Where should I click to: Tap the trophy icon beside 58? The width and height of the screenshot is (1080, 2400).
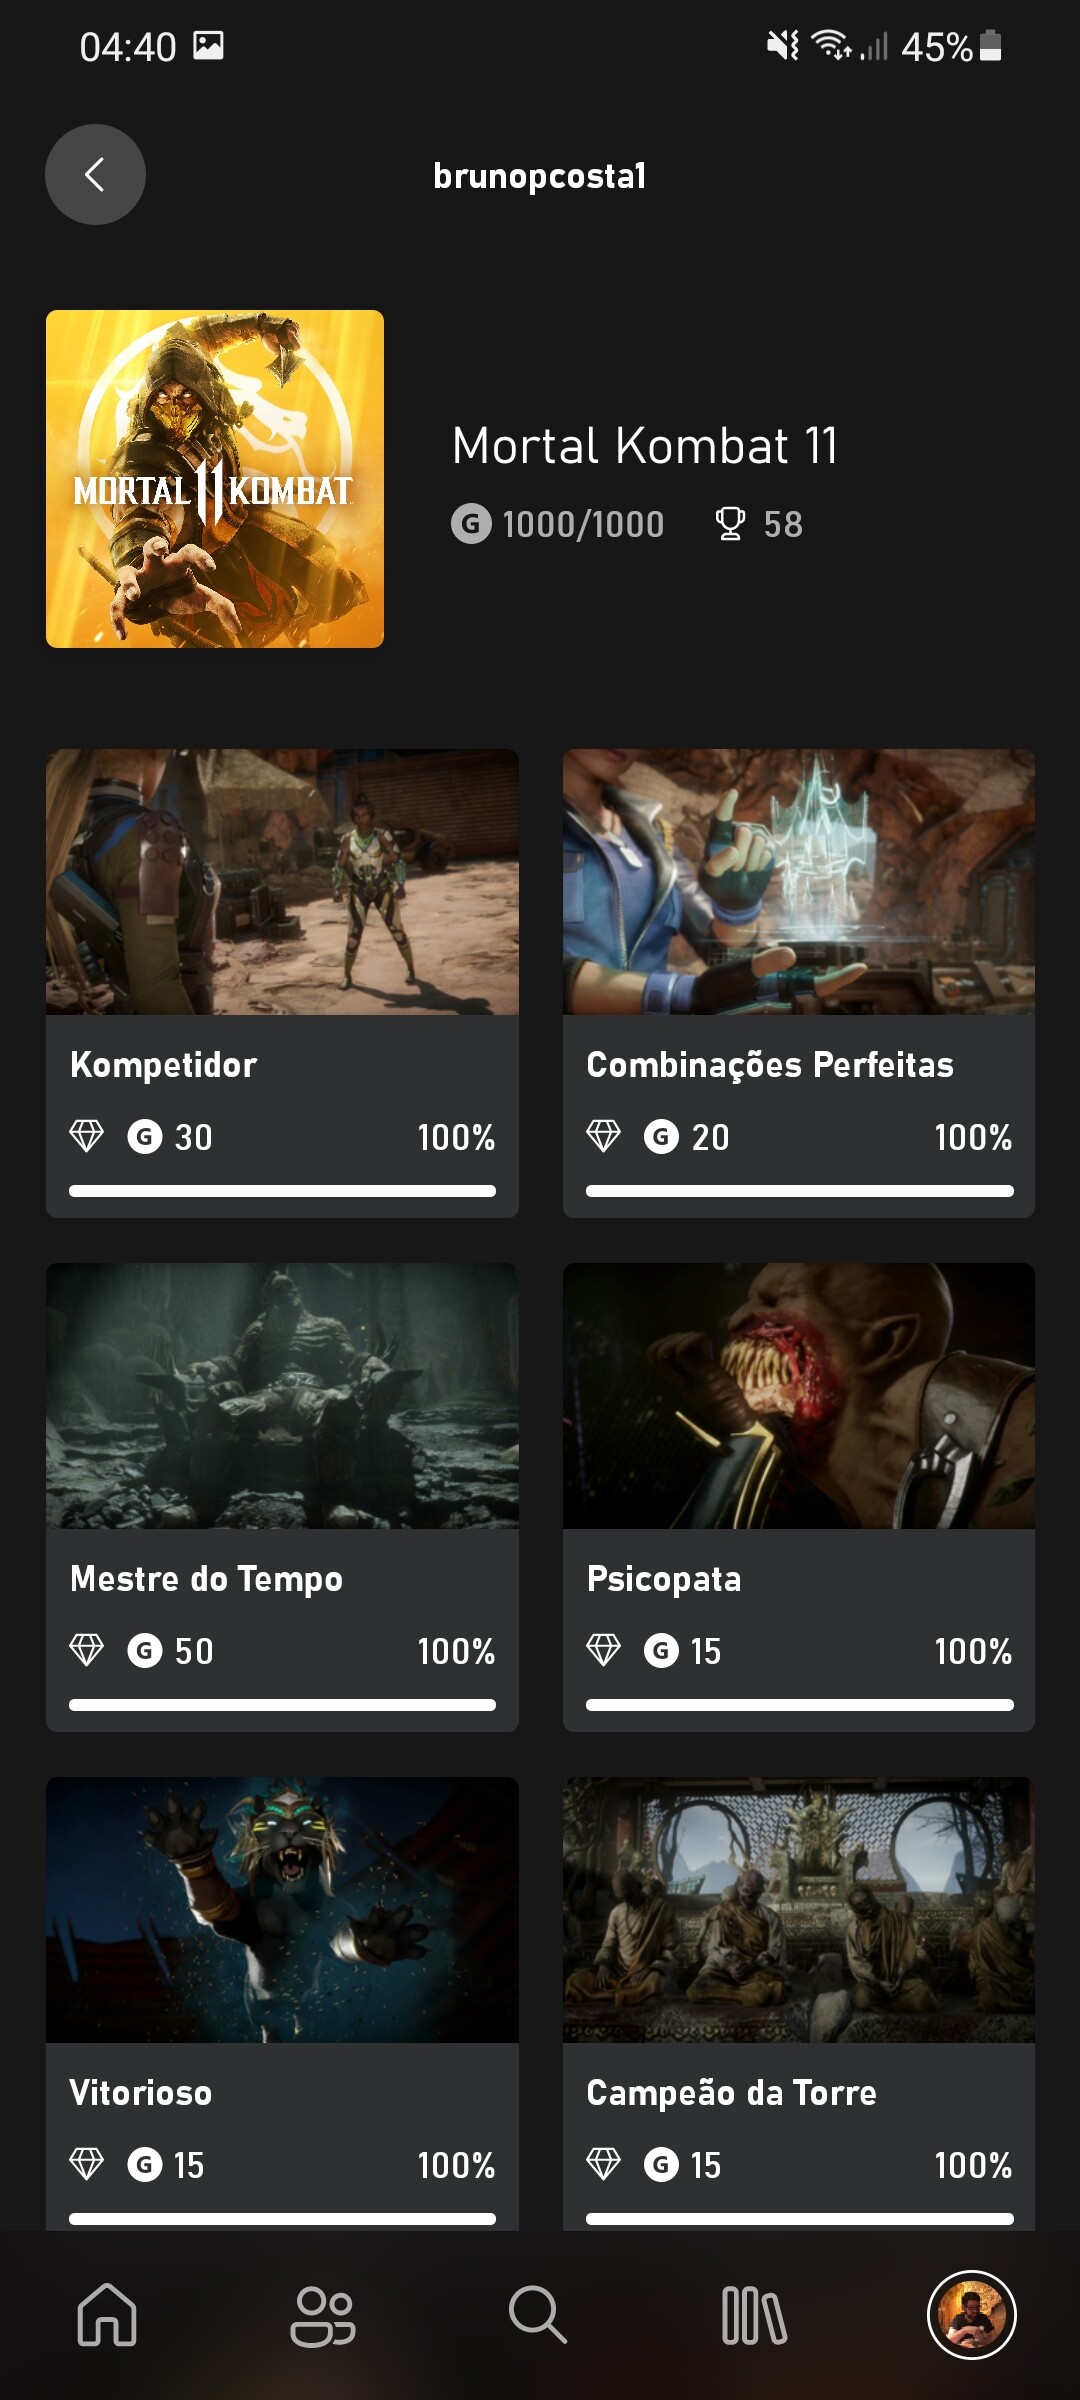730,523
